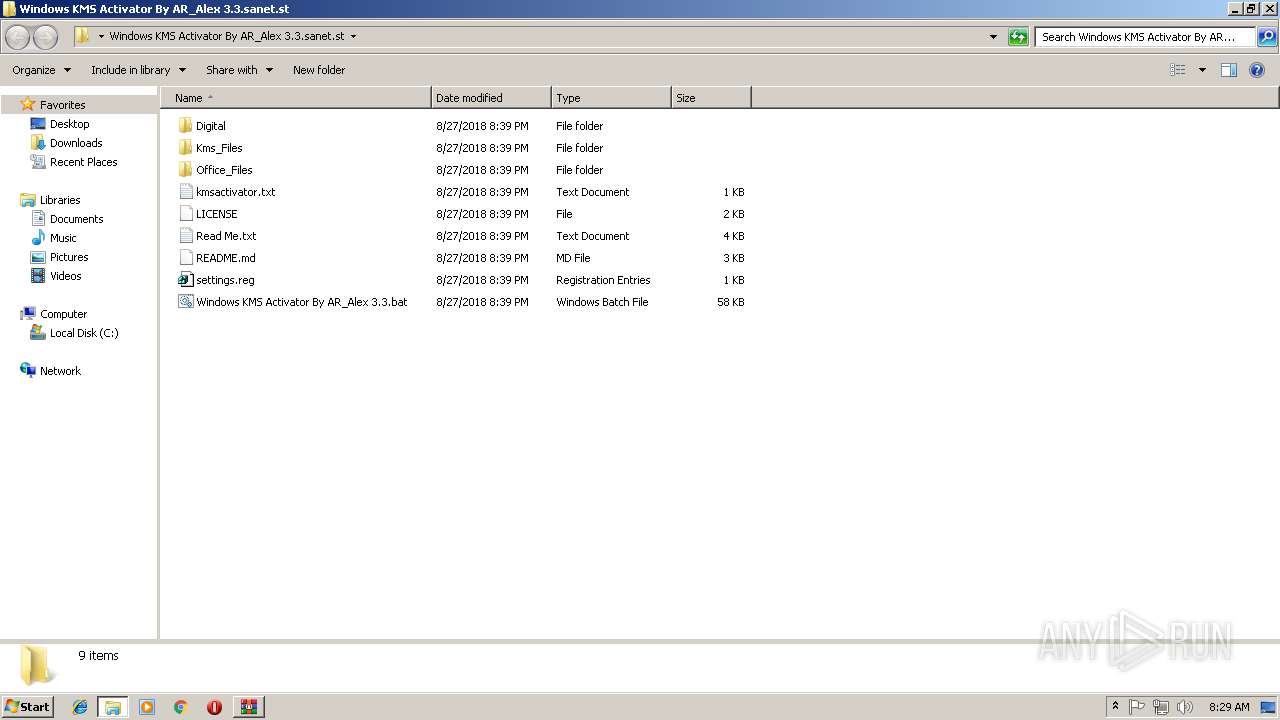
Task: Open Include in library menu
Action: coord(138,70)
